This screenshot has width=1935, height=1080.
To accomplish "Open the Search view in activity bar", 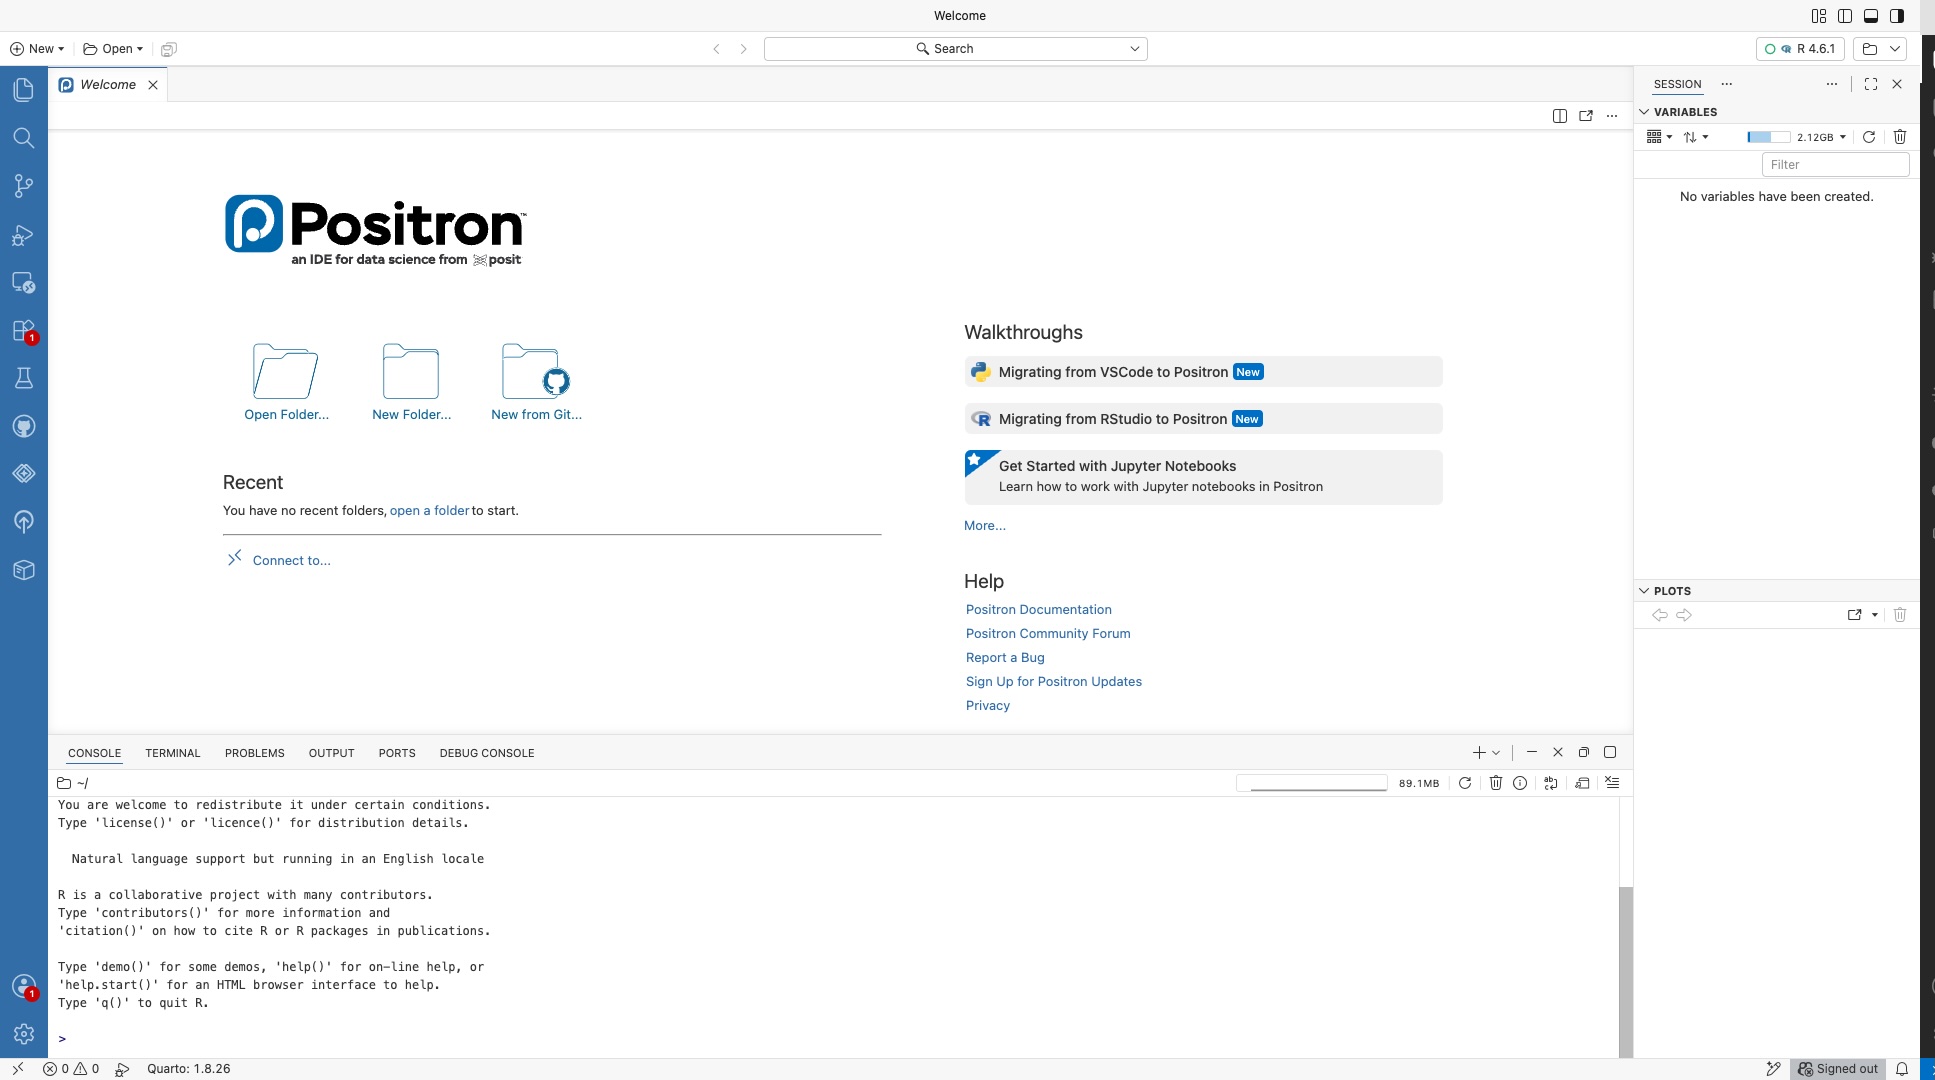I will click(x=24, y=138).
